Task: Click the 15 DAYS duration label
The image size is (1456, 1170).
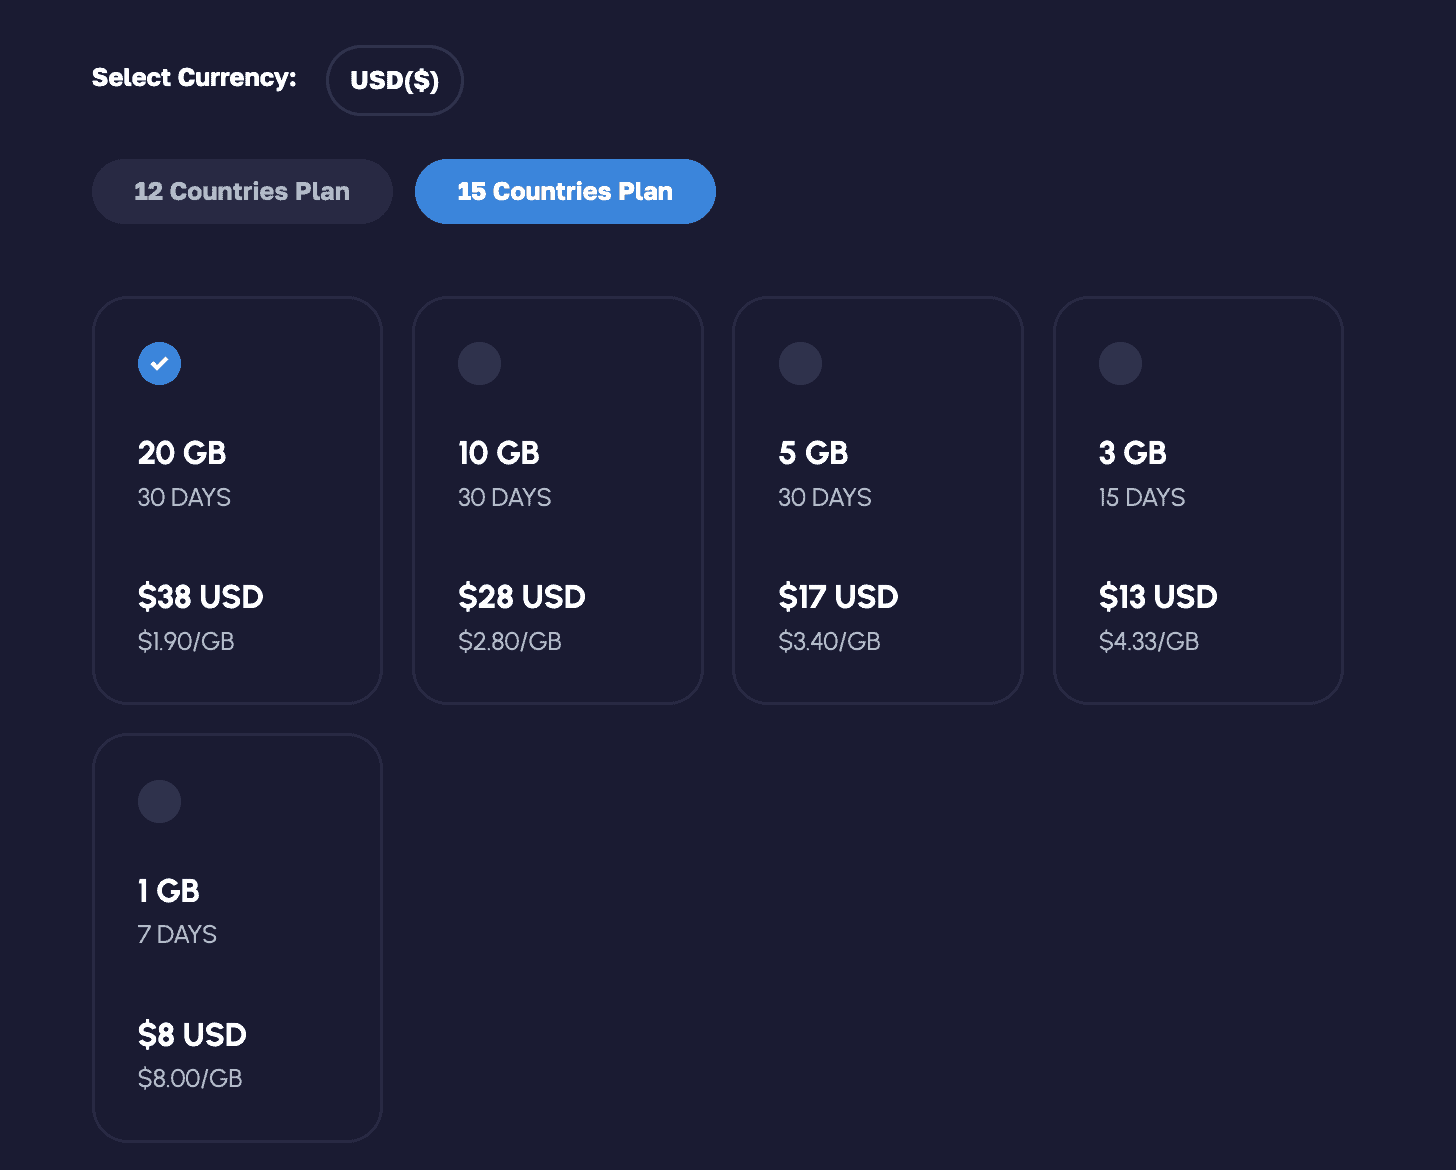Action: [x=1141, y=498]
